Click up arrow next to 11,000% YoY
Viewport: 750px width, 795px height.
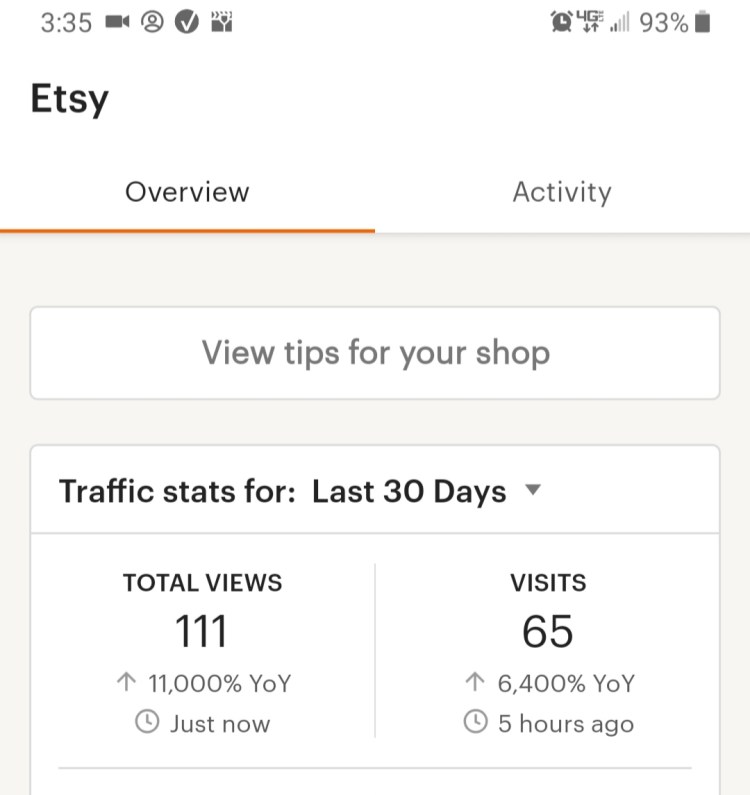click(x=126, y=684)
